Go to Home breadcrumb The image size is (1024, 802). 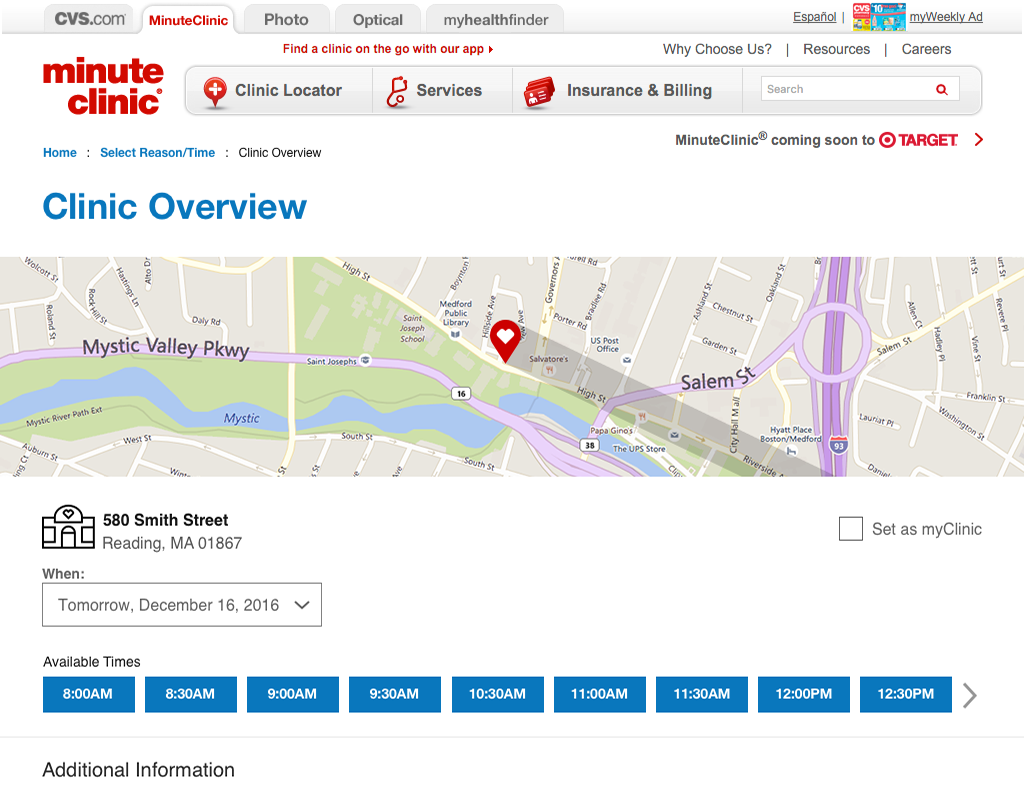(x=59, y=153)
